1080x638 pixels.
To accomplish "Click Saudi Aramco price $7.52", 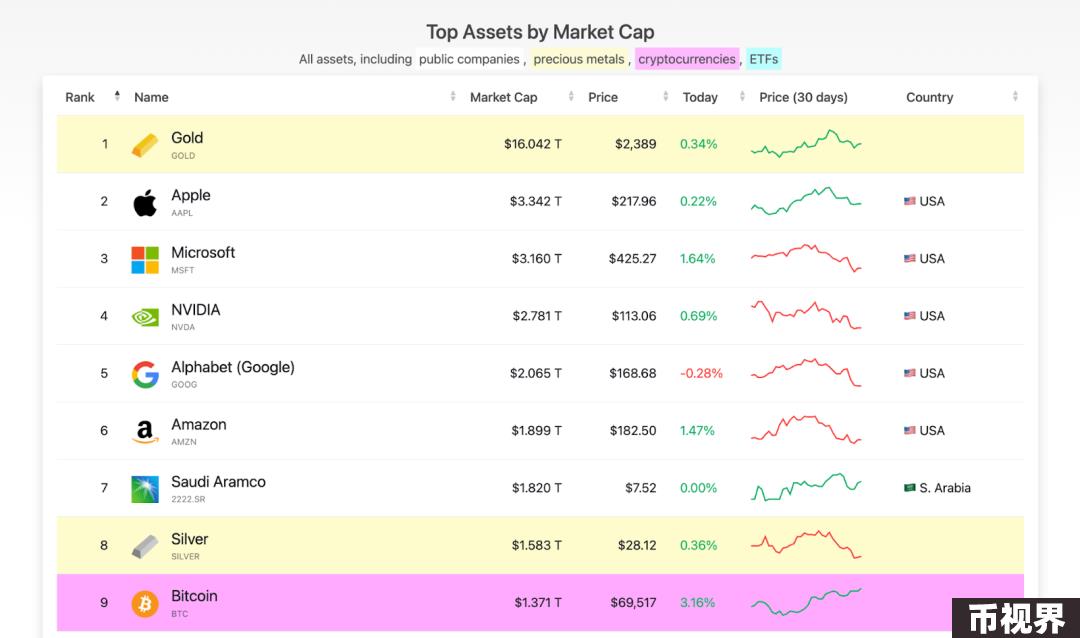I will (641, 488).
